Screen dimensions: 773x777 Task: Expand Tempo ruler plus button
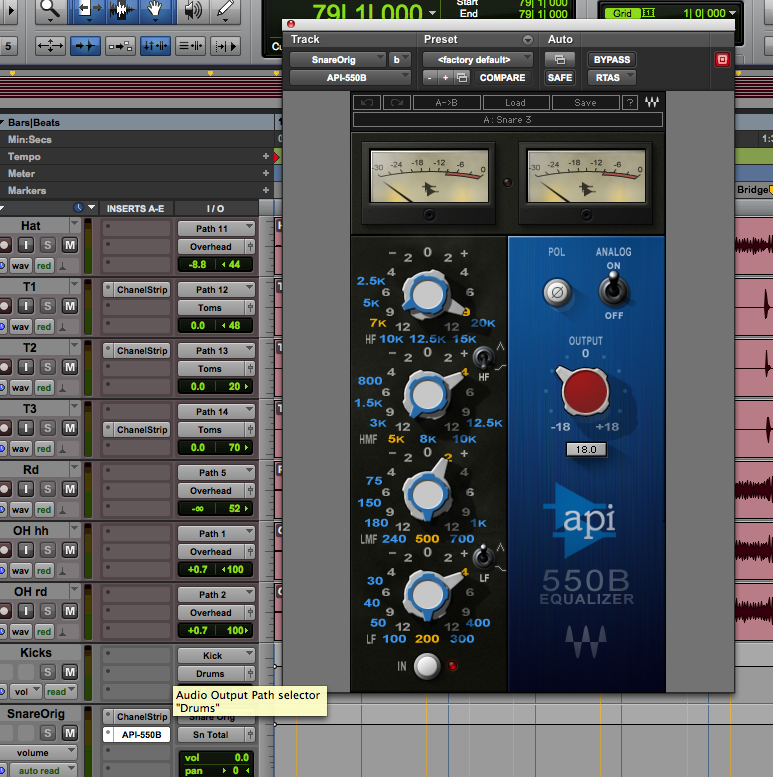pos(266,157)
